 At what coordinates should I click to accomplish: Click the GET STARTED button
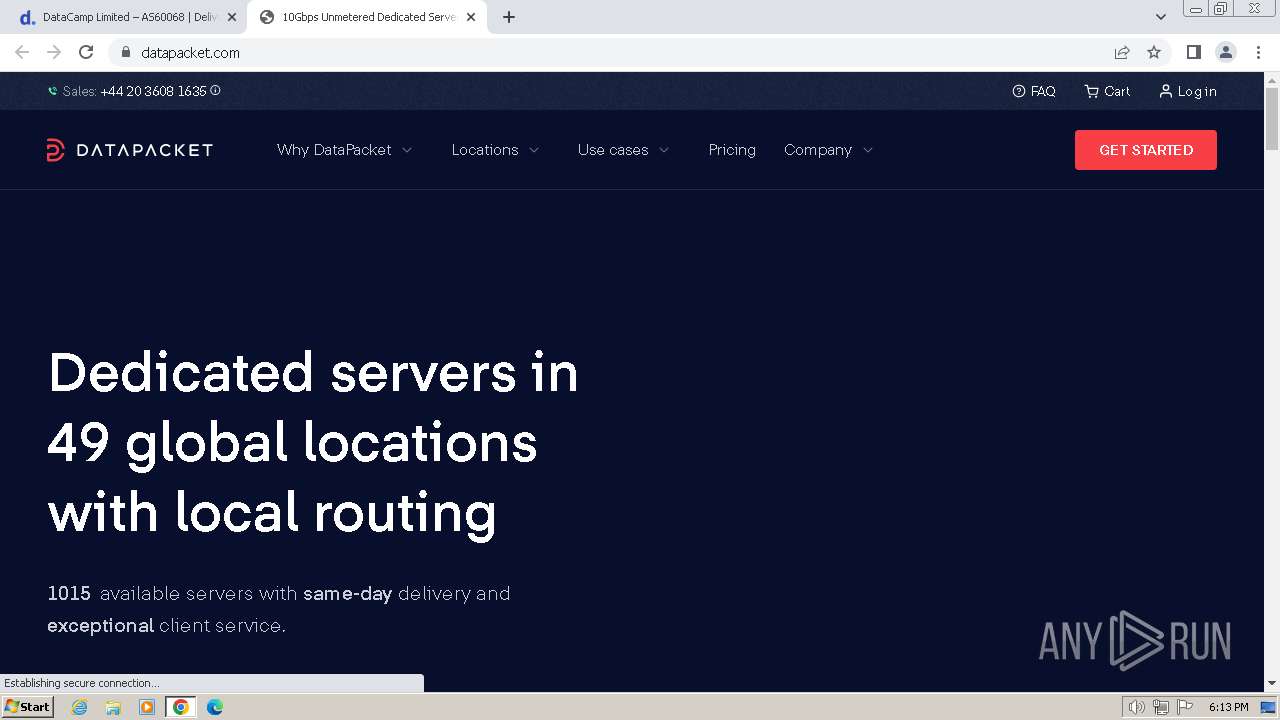click(1146, 150)
